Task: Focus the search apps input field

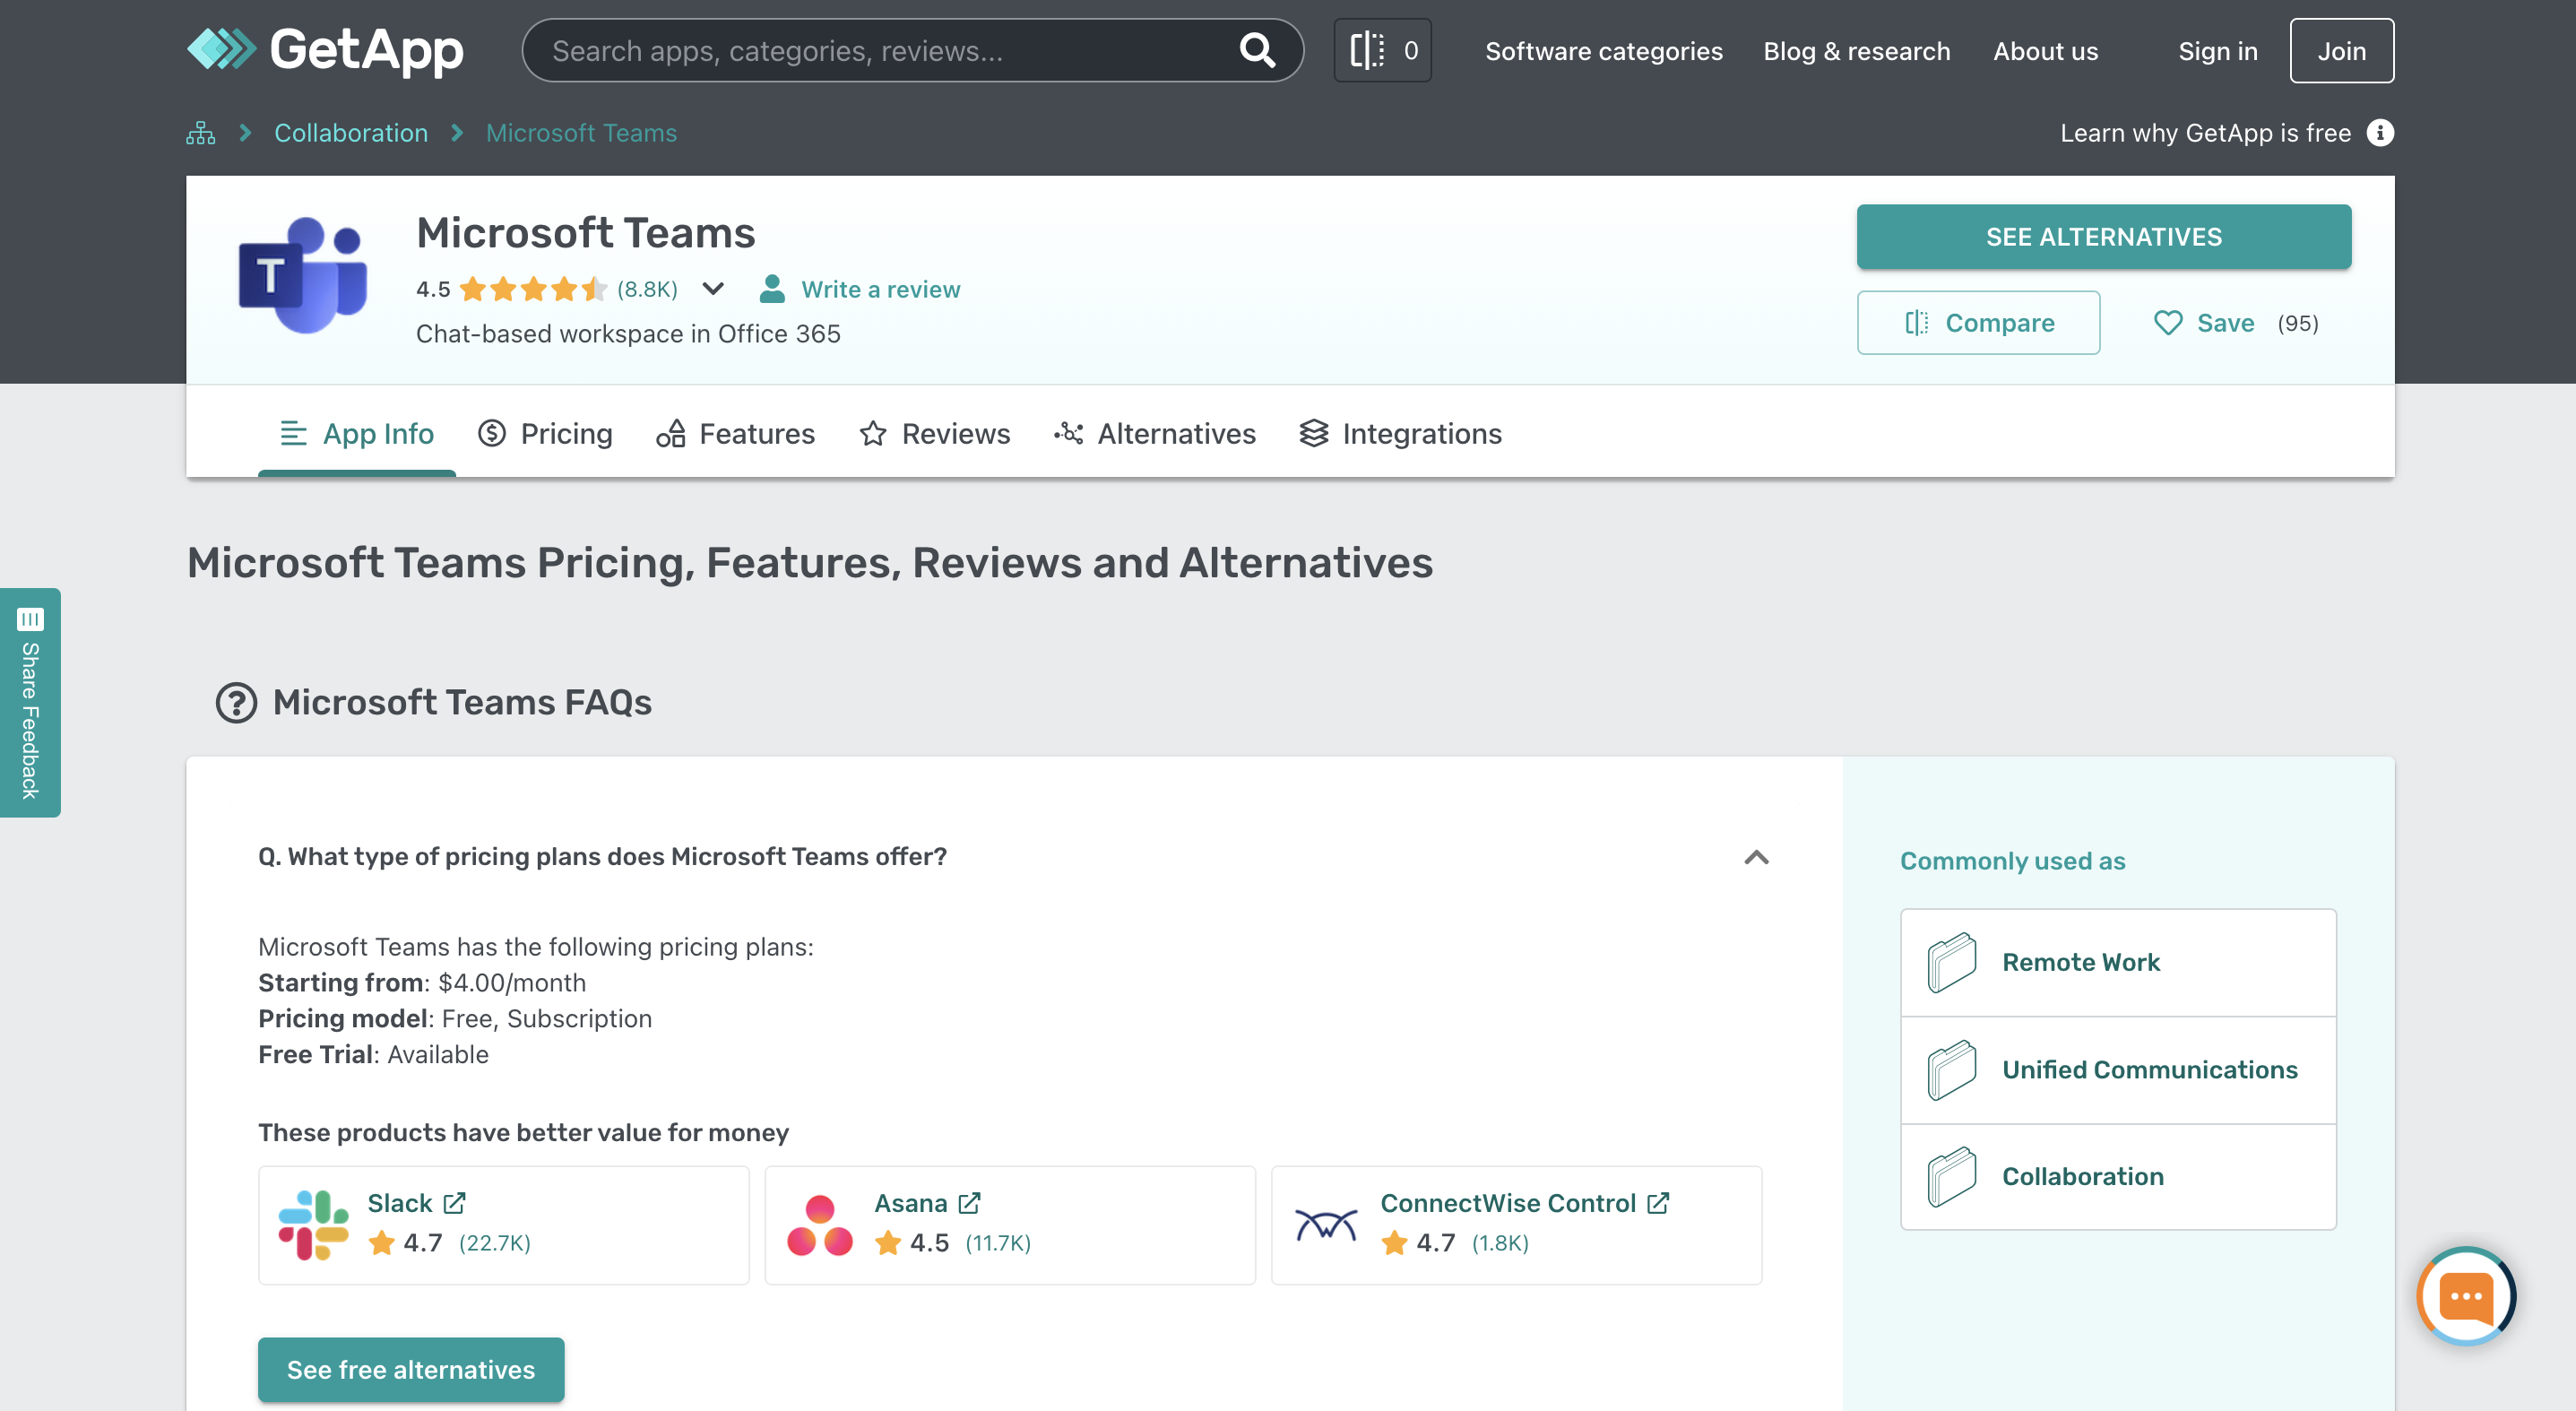Action: [x=880, y=50]
